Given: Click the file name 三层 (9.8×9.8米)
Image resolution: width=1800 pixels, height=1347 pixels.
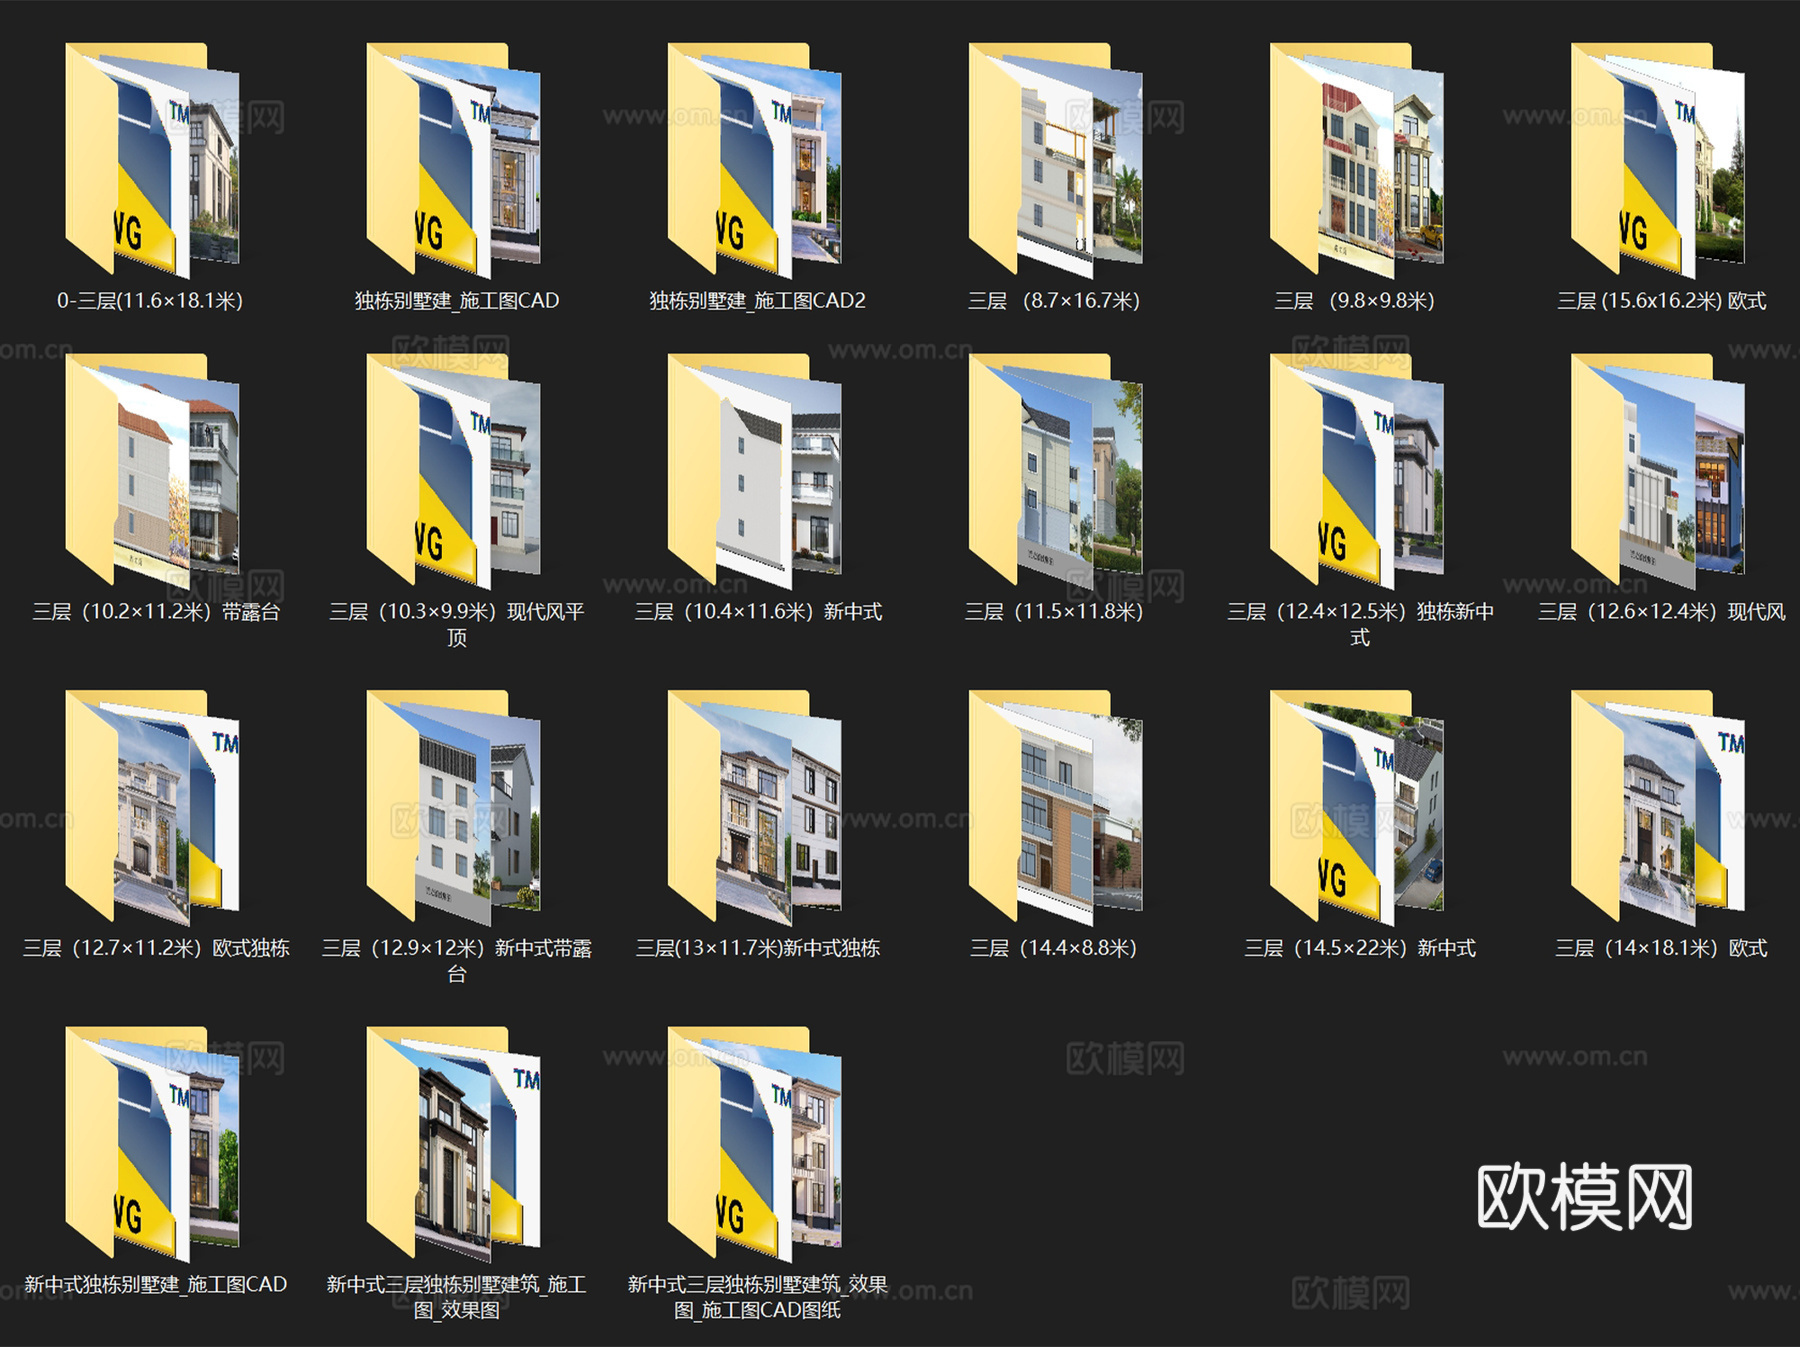Looking at the screenshot, I should pyautogui.click(x=1355, y=301).
